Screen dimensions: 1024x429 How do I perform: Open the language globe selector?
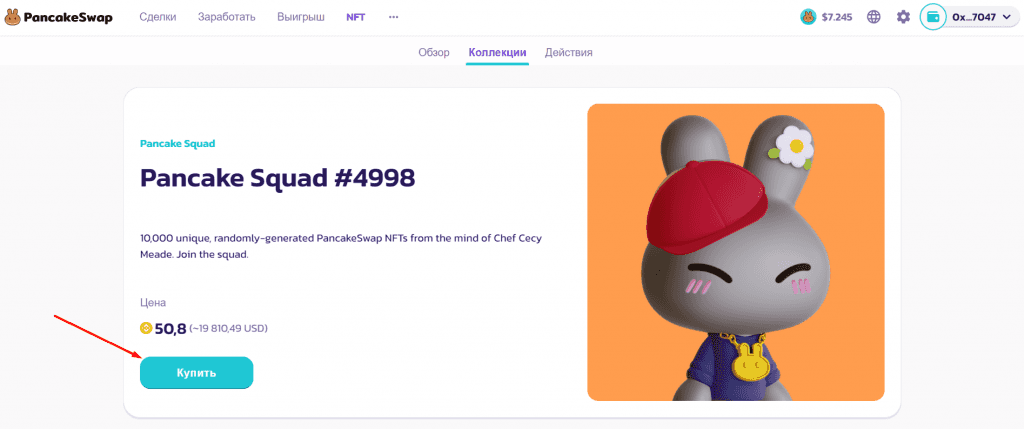click(x=874, y=18)
